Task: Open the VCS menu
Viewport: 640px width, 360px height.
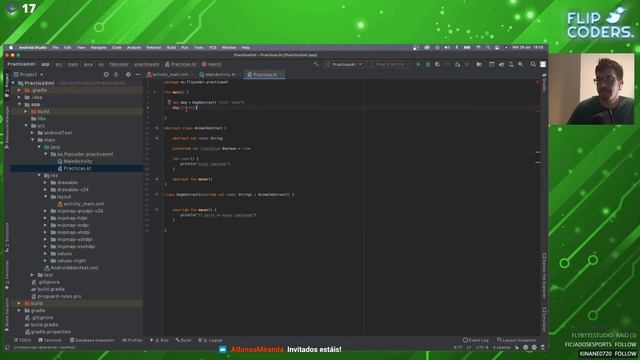Action: [x=213, y=48]
